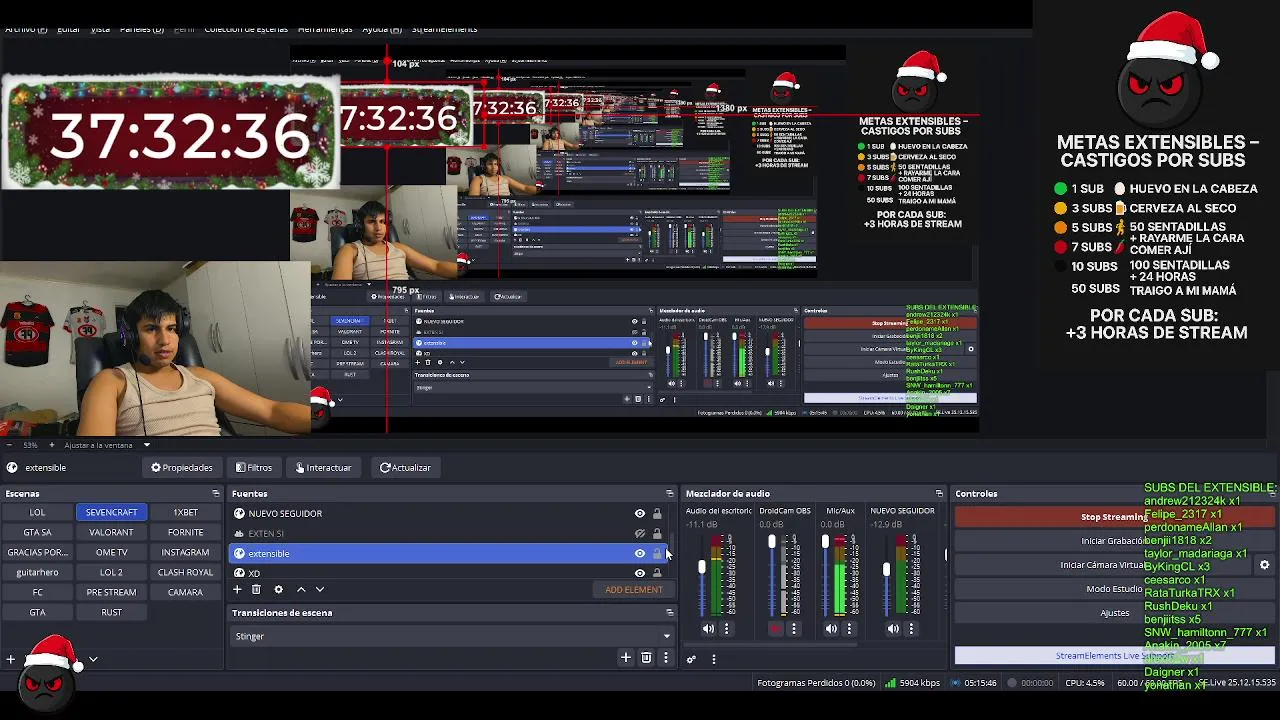Open Mic/Aux channel options menu
Viewport: 1280px width, 720px height.
click(x=850, y=629)
